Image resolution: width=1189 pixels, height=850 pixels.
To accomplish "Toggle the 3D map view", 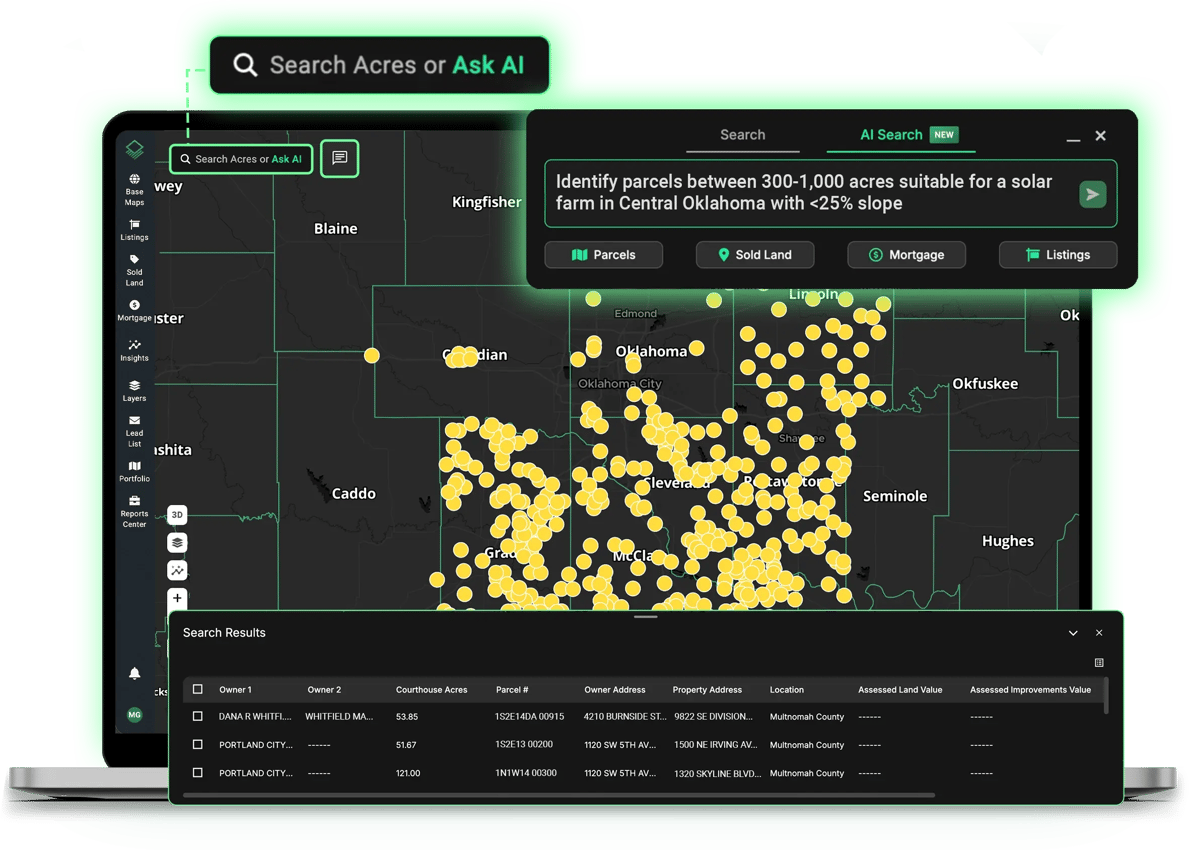I will 177,515.
